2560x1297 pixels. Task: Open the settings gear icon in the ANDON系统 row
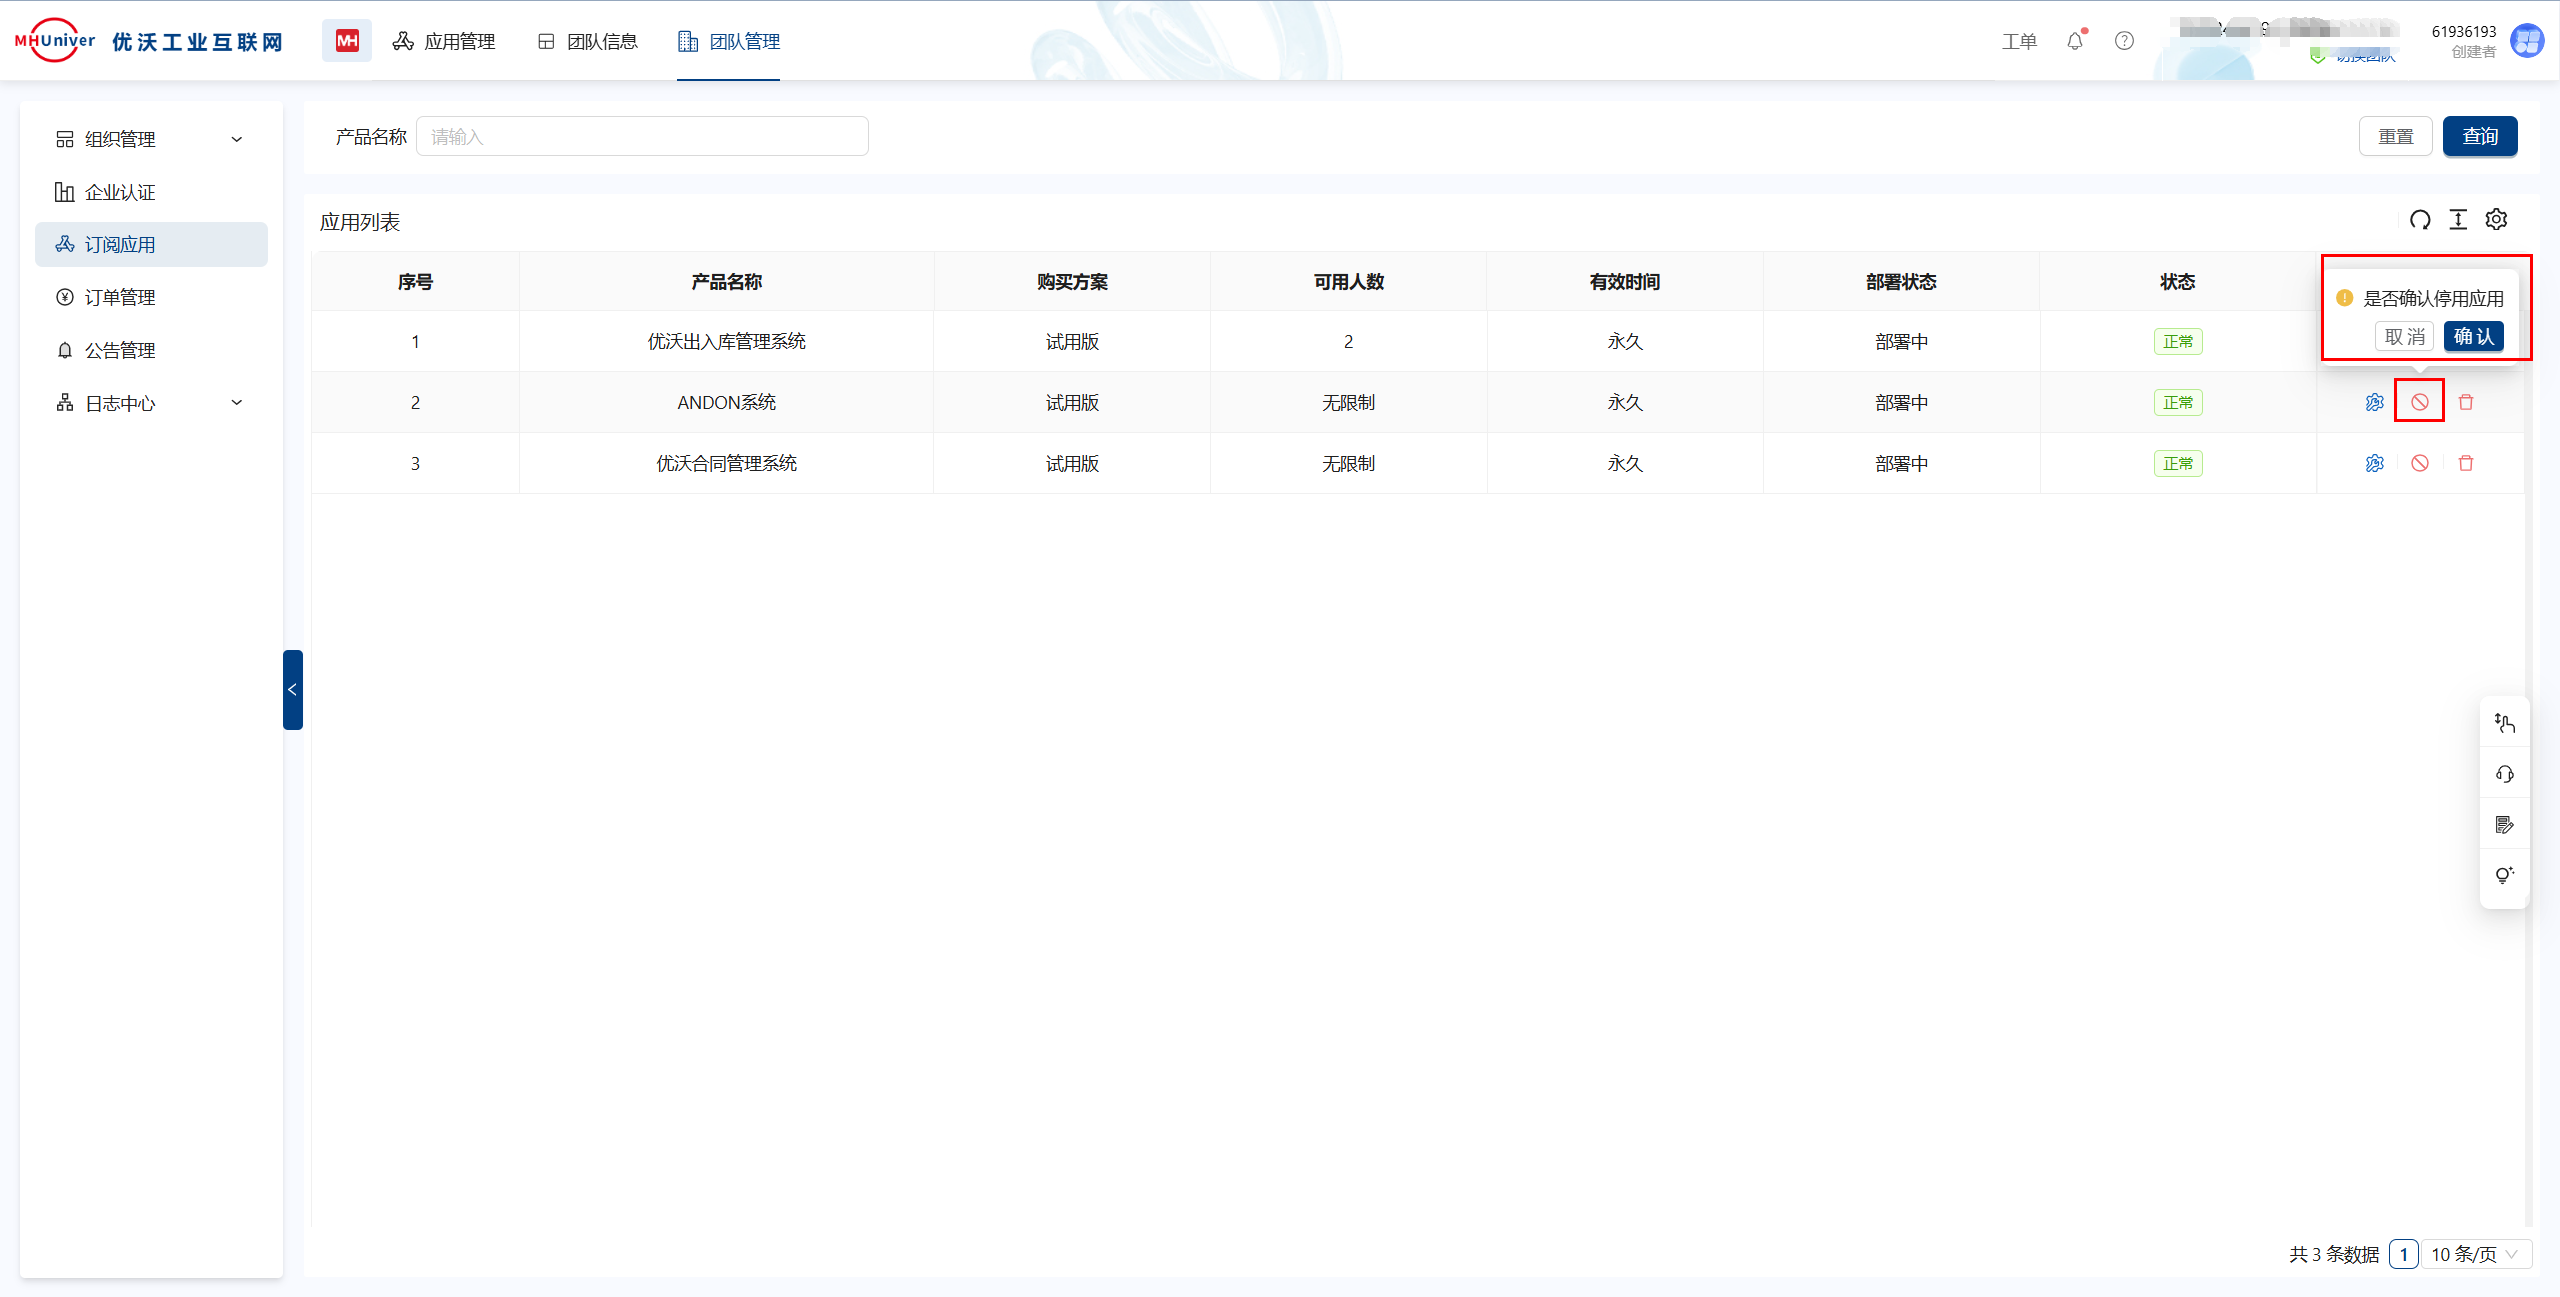2374,402
